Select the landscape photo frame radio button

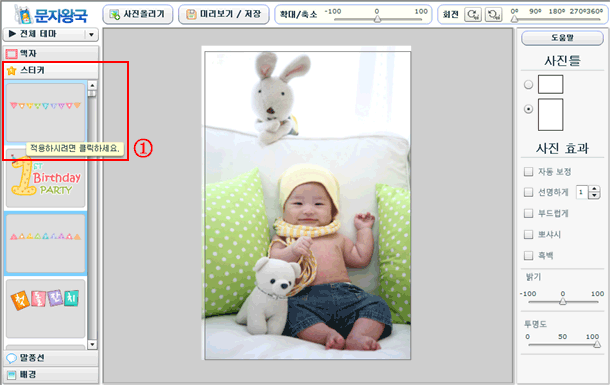point(528,84)
